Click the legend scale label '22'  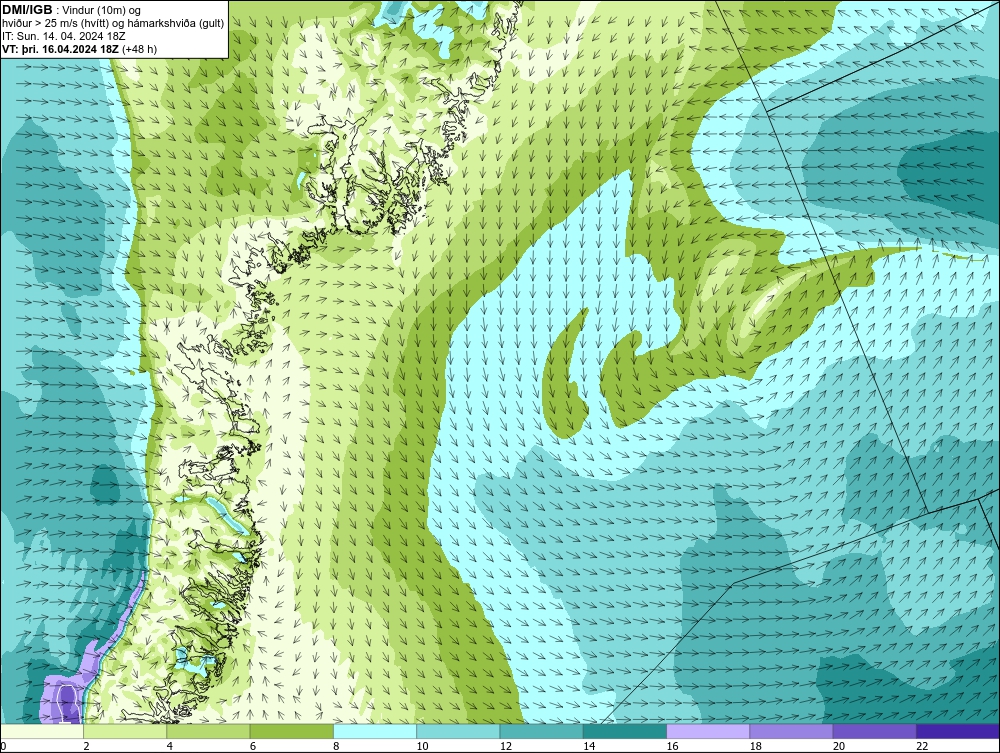click(x=922, y=746)
